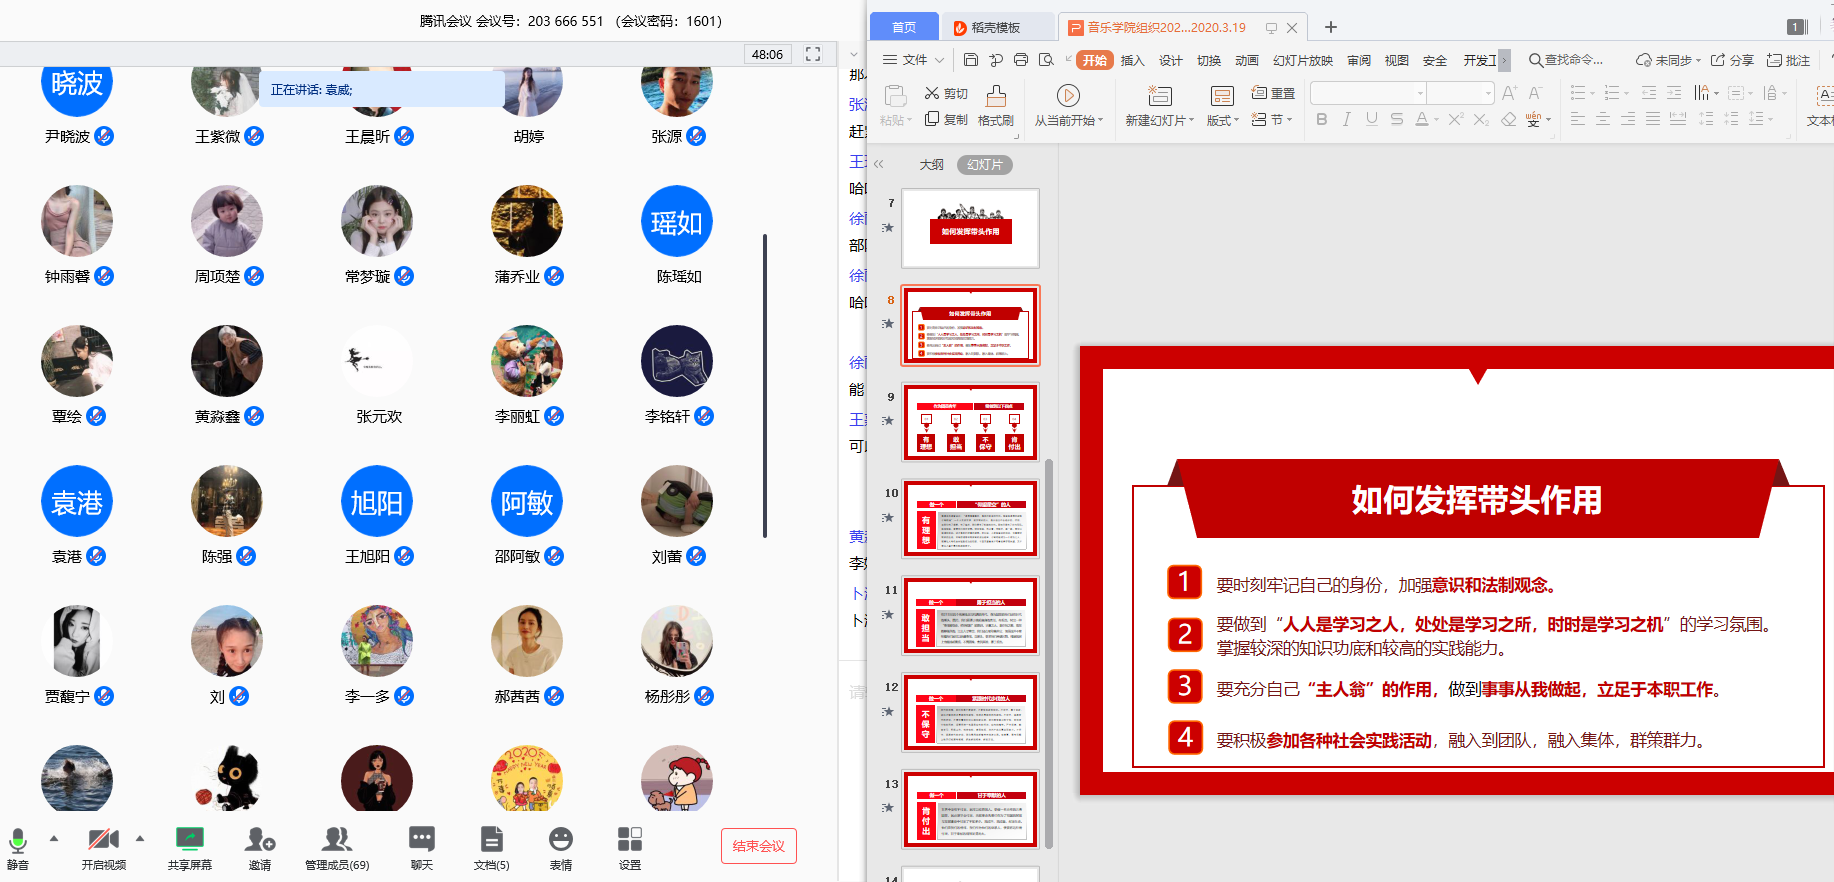Toggle camera with 开启视频 button
The height and width of the screenshot is (882, 1834).
coord(103,841)
